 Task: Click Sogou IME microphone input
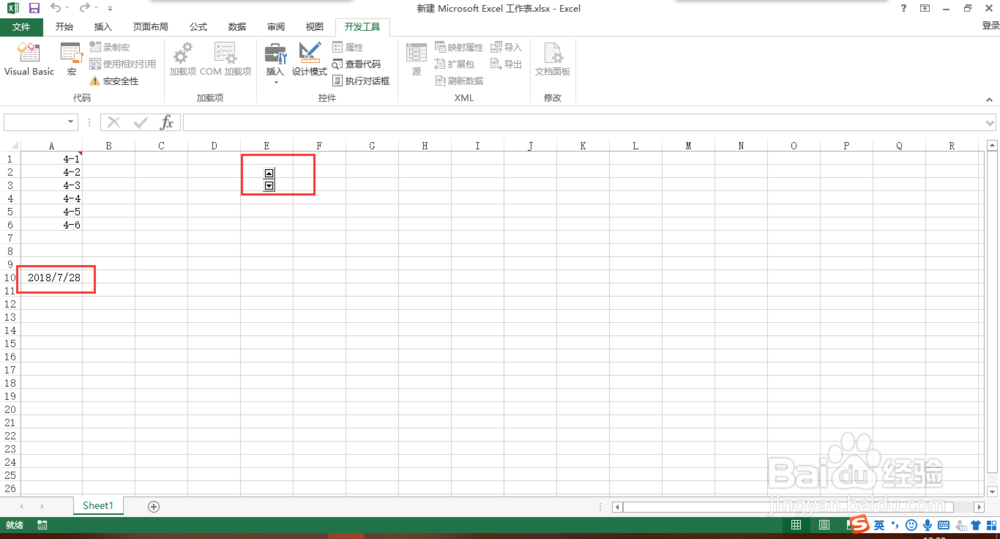tap(927, 525)
